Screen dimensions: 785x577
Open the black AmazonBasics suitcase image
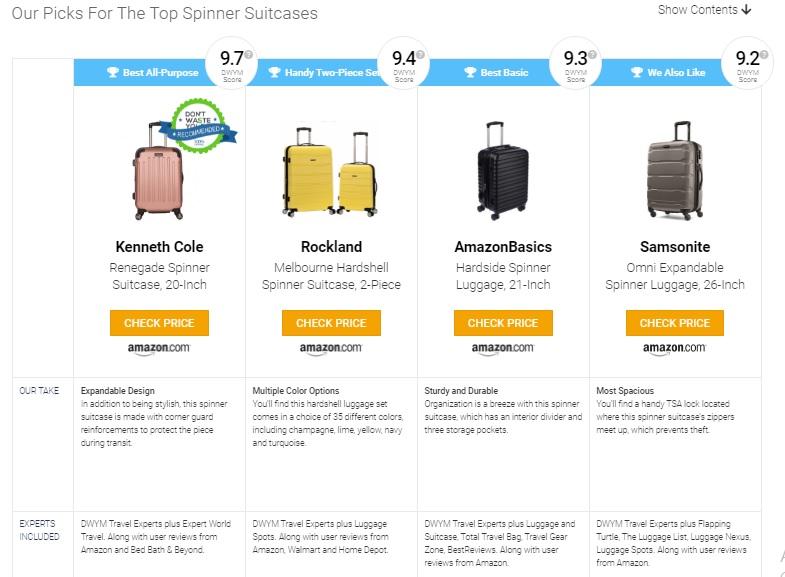(x=502, y=172)
